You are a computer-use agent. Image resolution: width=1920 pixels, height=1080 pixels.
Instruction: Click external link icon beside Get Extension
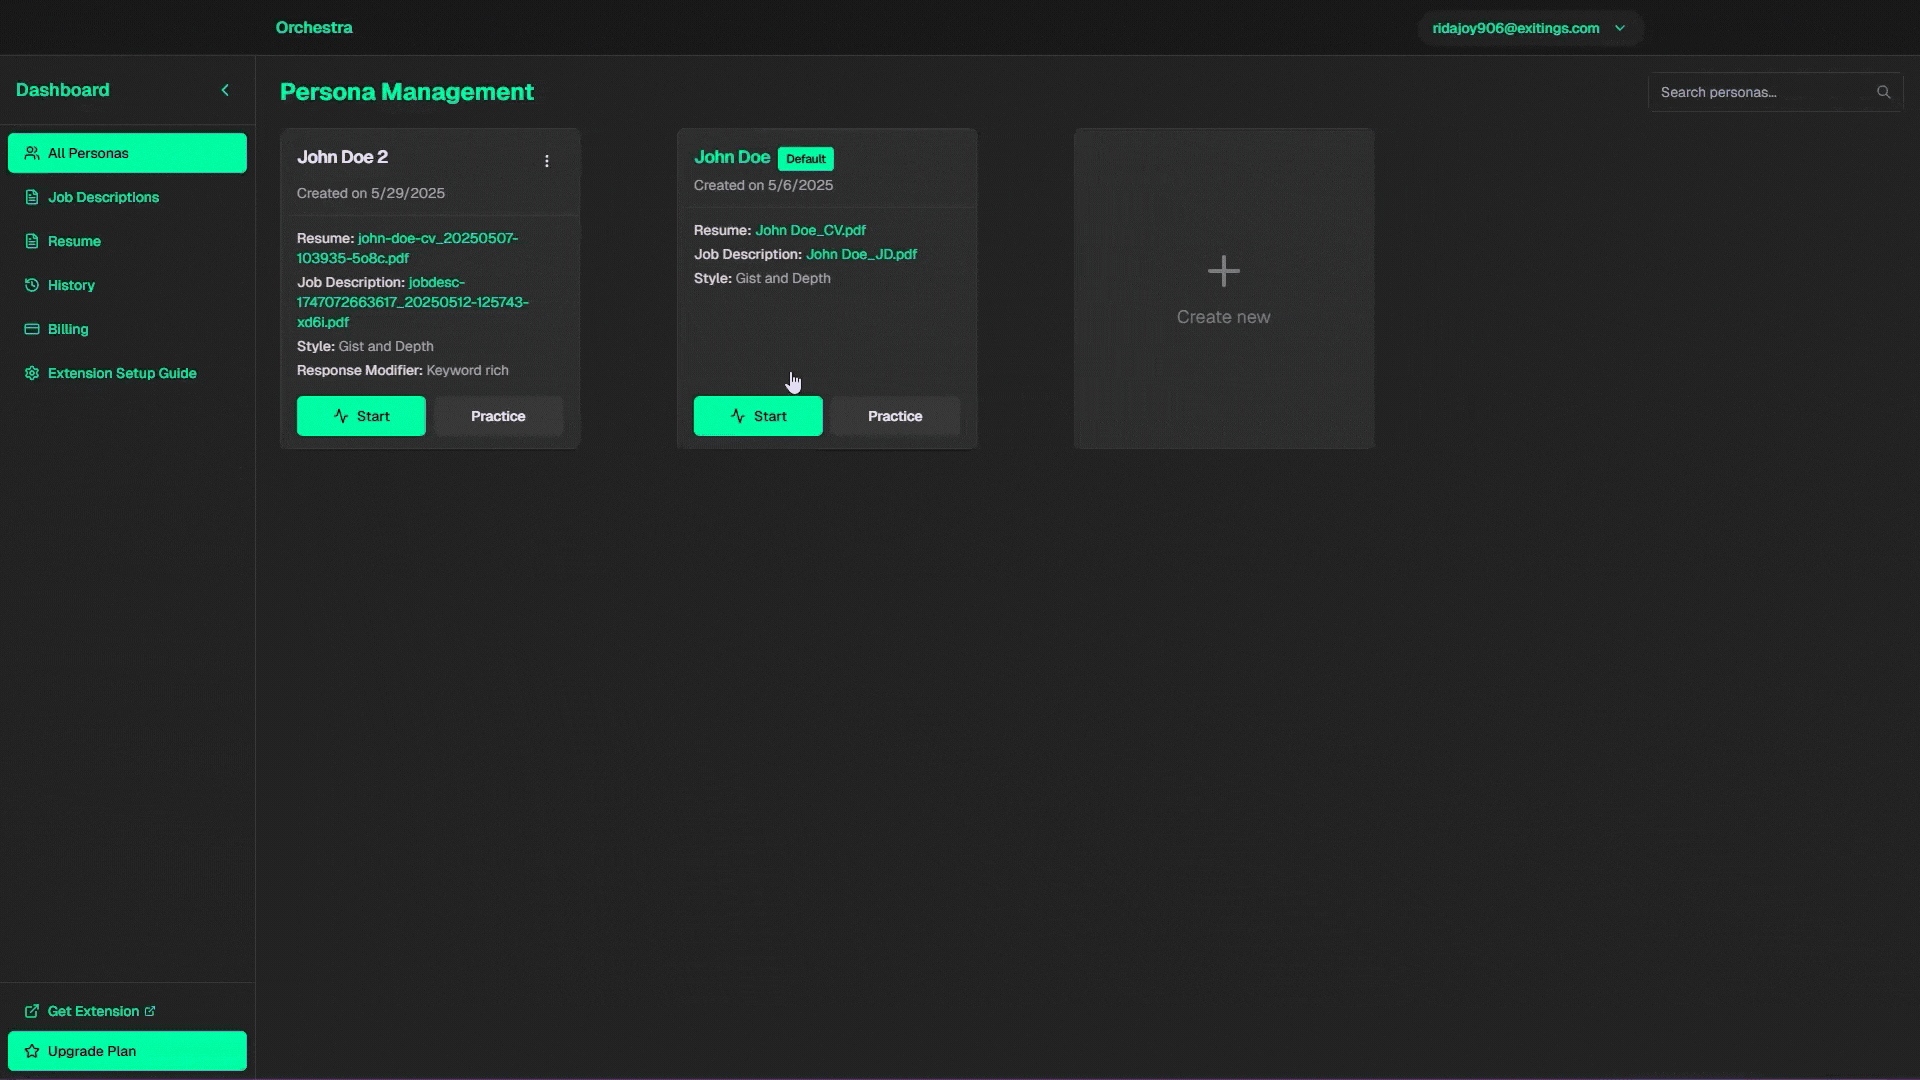pyautogui.click(x=150, y=1011)
